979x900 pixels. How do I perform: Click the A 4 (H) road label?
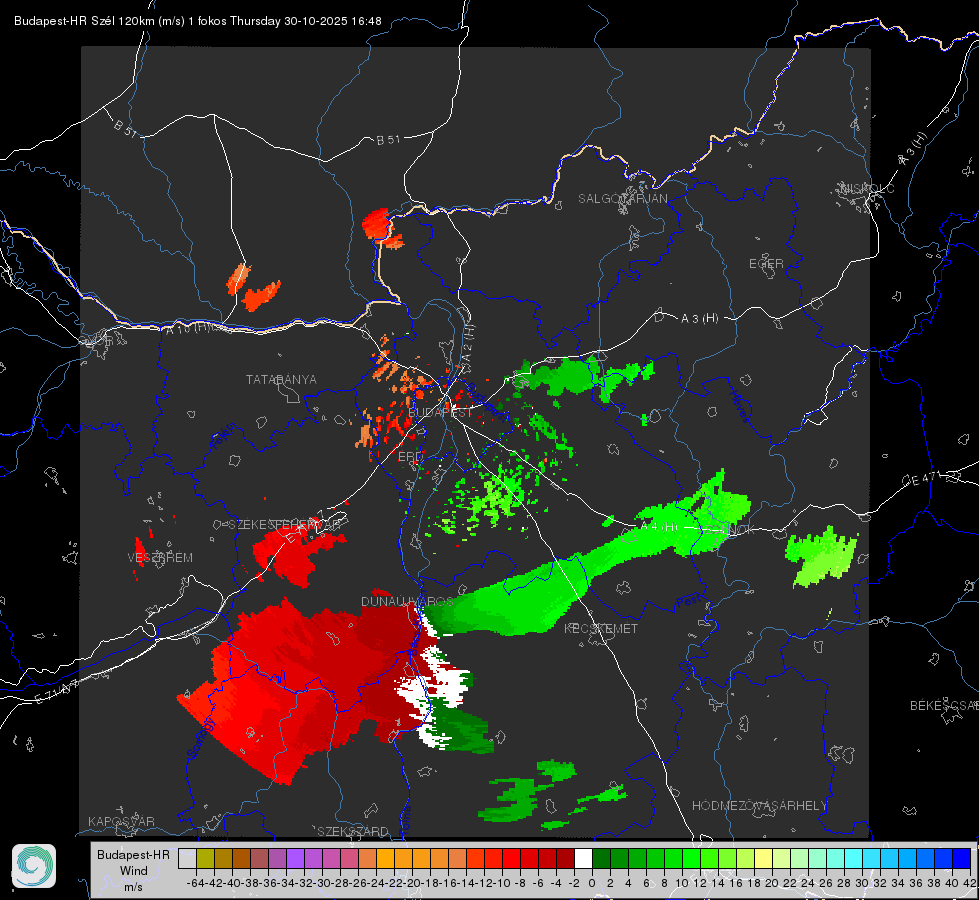pyautogui.click(x=659, y=527)
